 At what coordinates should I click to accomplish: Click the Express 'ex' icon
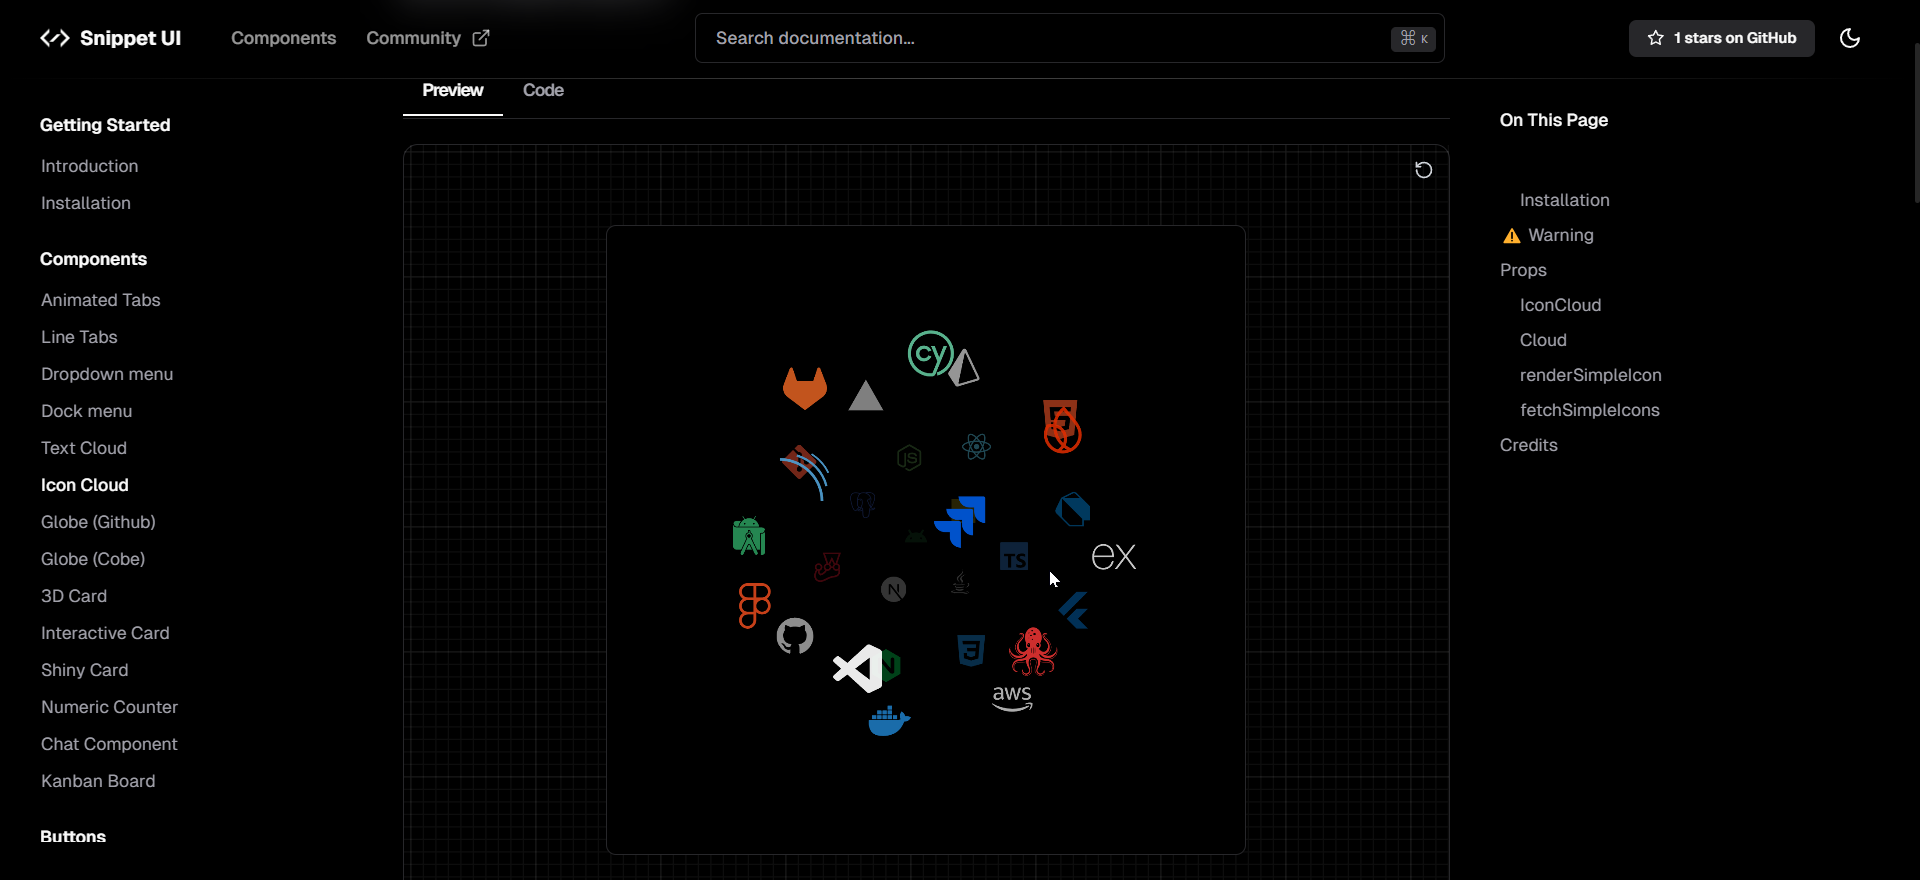coord(1114,557)
